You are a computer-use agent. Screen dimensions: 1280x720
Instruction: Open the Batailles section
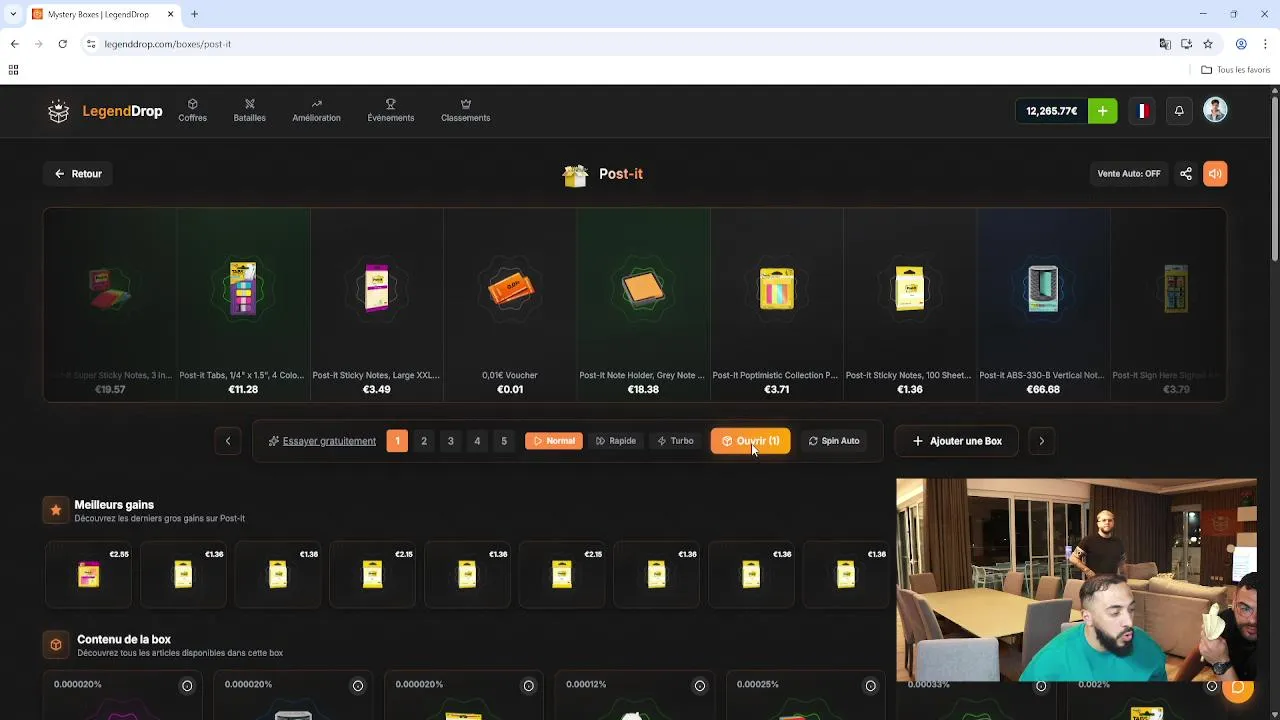click(x=250, y=110)
